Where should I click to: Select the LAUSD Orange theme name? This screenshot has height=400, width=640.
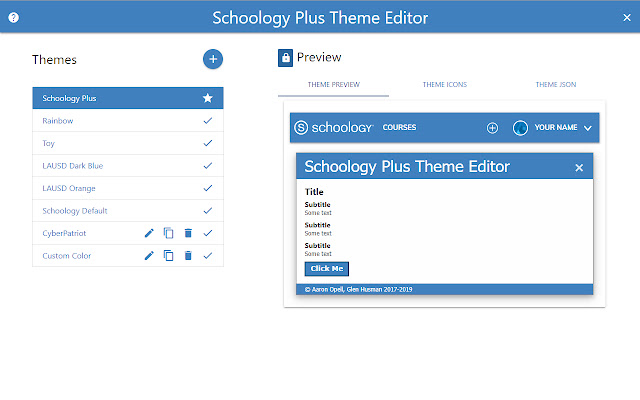69,188
